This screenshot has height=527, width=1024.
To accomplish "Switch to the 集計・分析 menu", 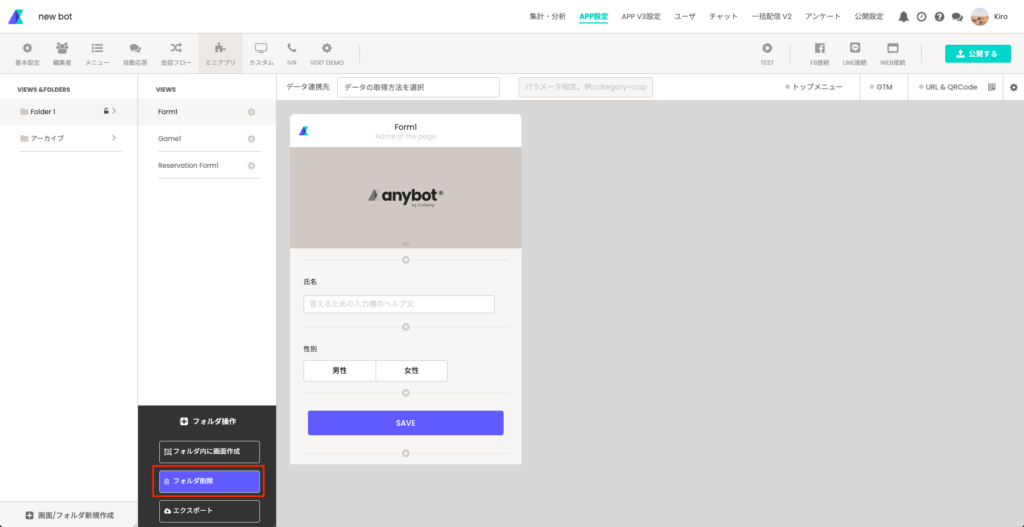I will click(x=547, y=17).
